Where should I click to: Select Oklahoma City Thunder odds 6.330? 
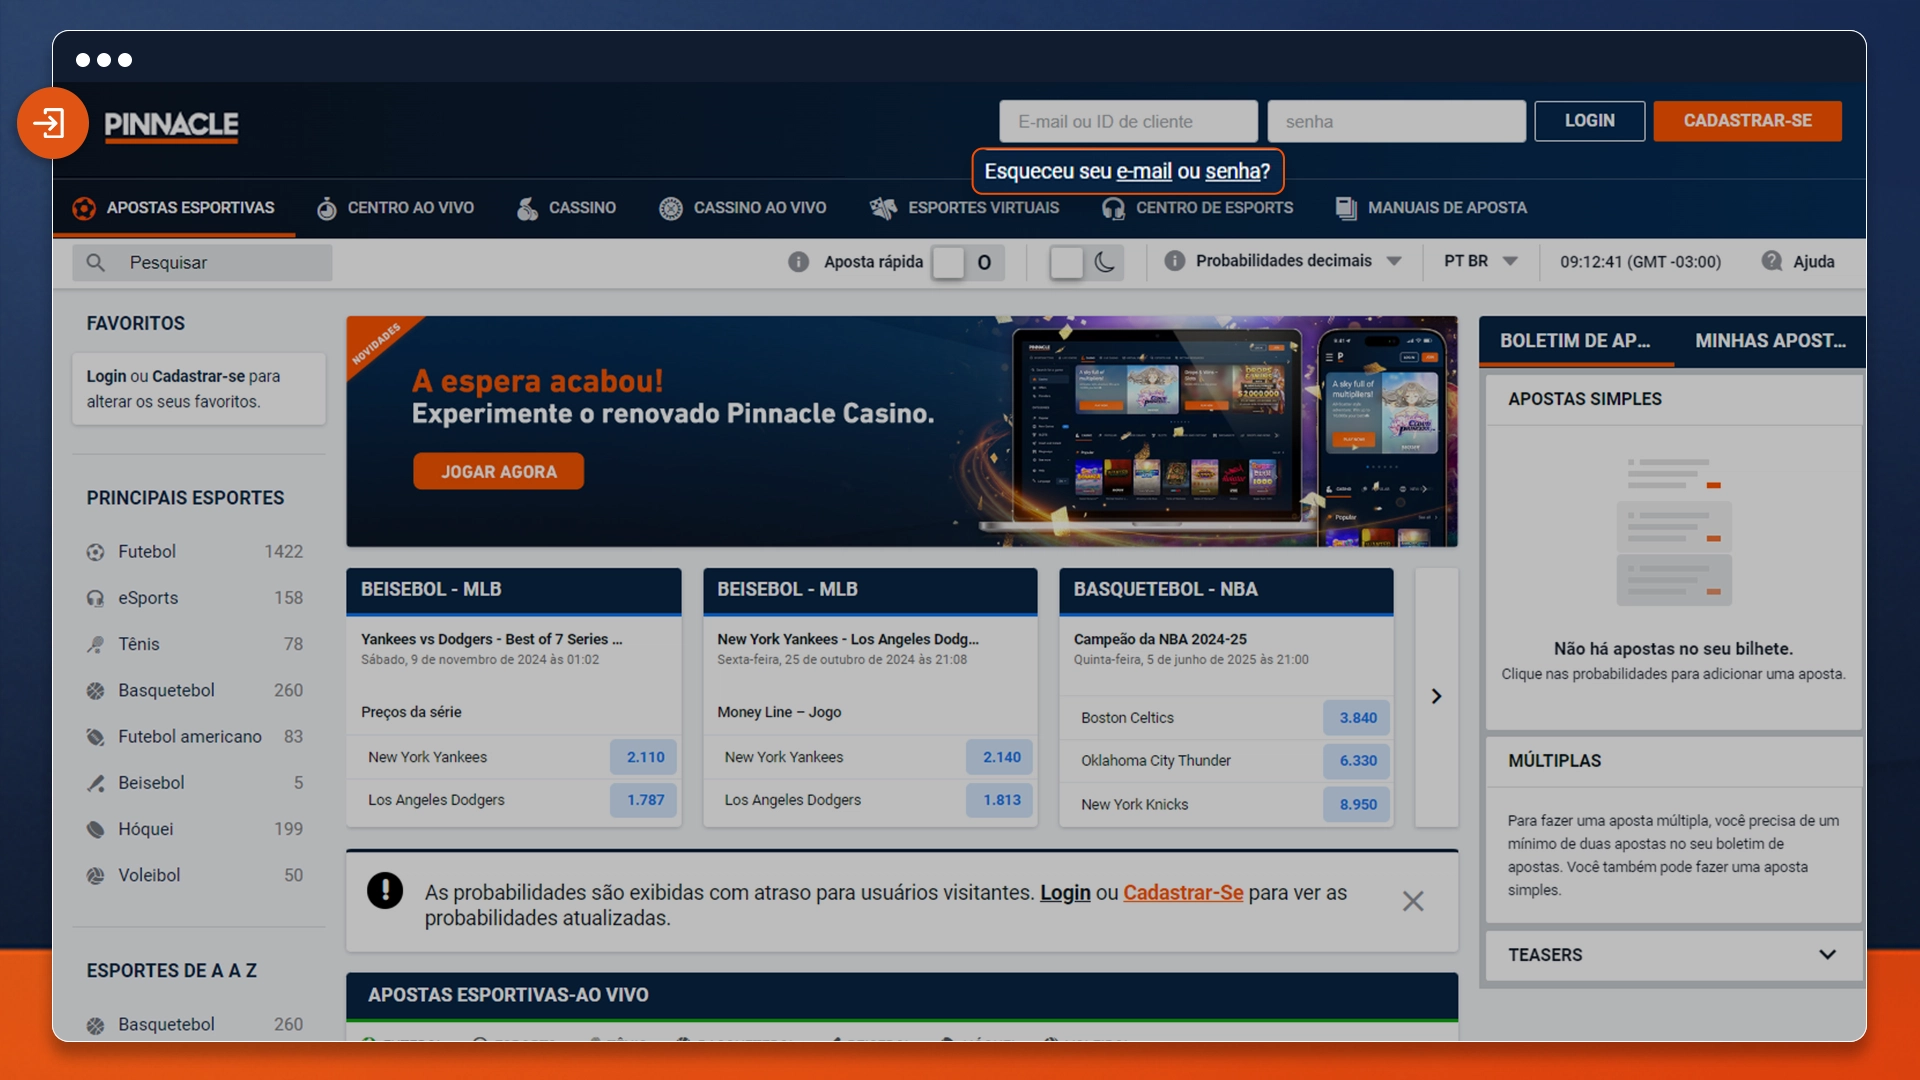coord(1358,761)
